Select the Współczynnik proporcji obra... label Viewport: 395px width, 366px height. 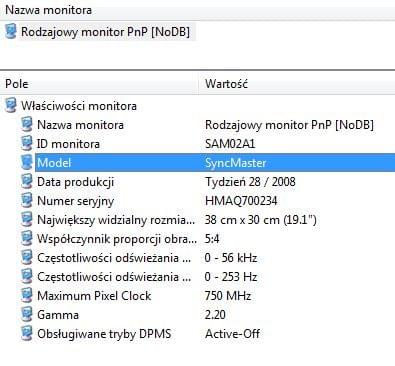117,239
